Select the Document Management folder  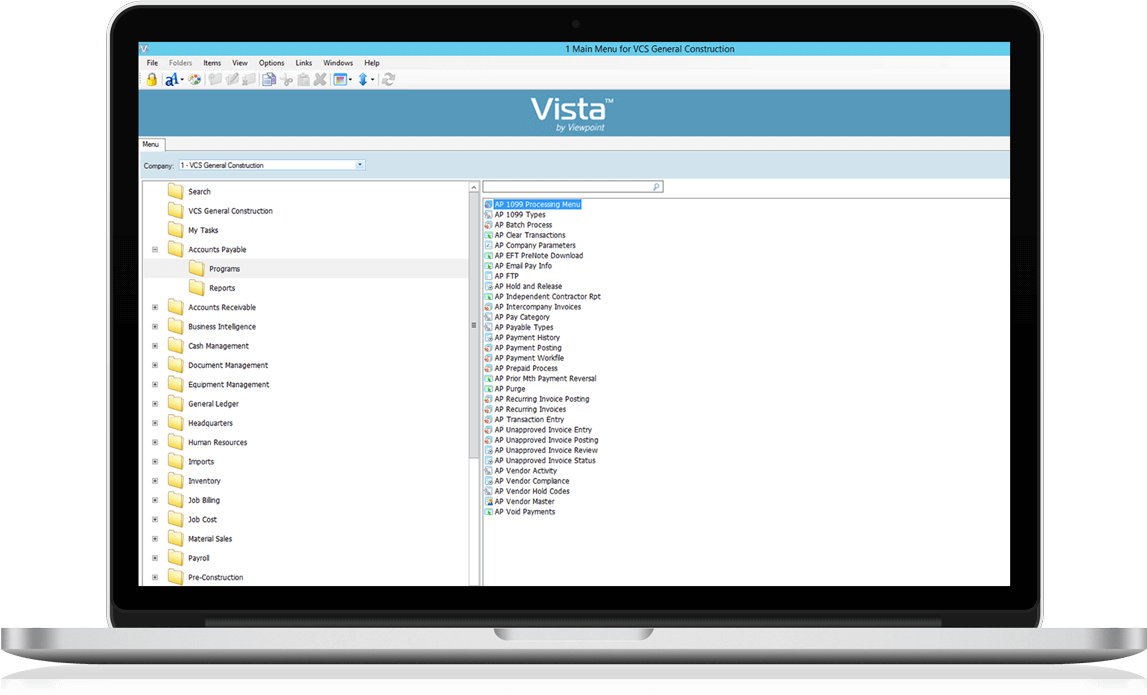click(227, 365)
